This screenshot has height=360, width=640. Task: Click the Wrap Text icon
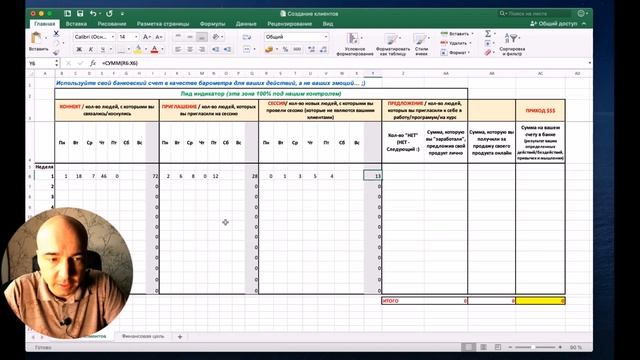(x=246, y=37)
